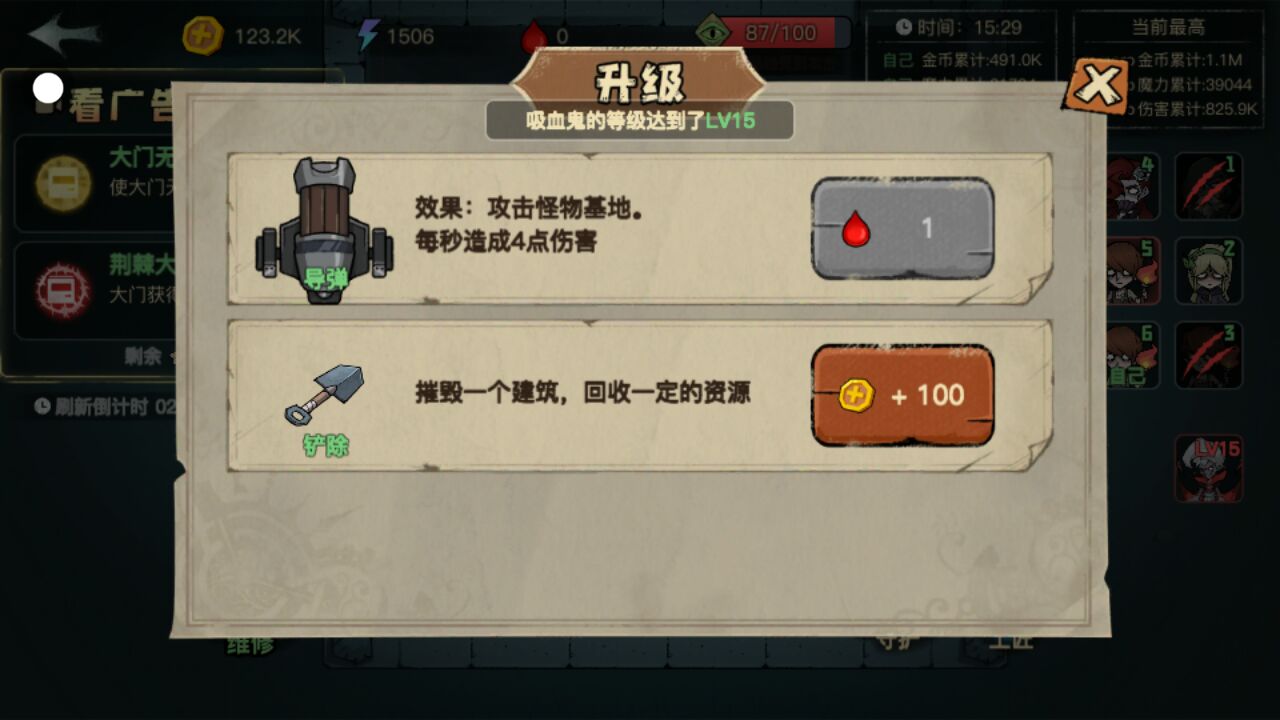This screenshot has width=1280, height=720.
Task: Click the gold coin icon showing 123.2K
Action: click(204, 36)
